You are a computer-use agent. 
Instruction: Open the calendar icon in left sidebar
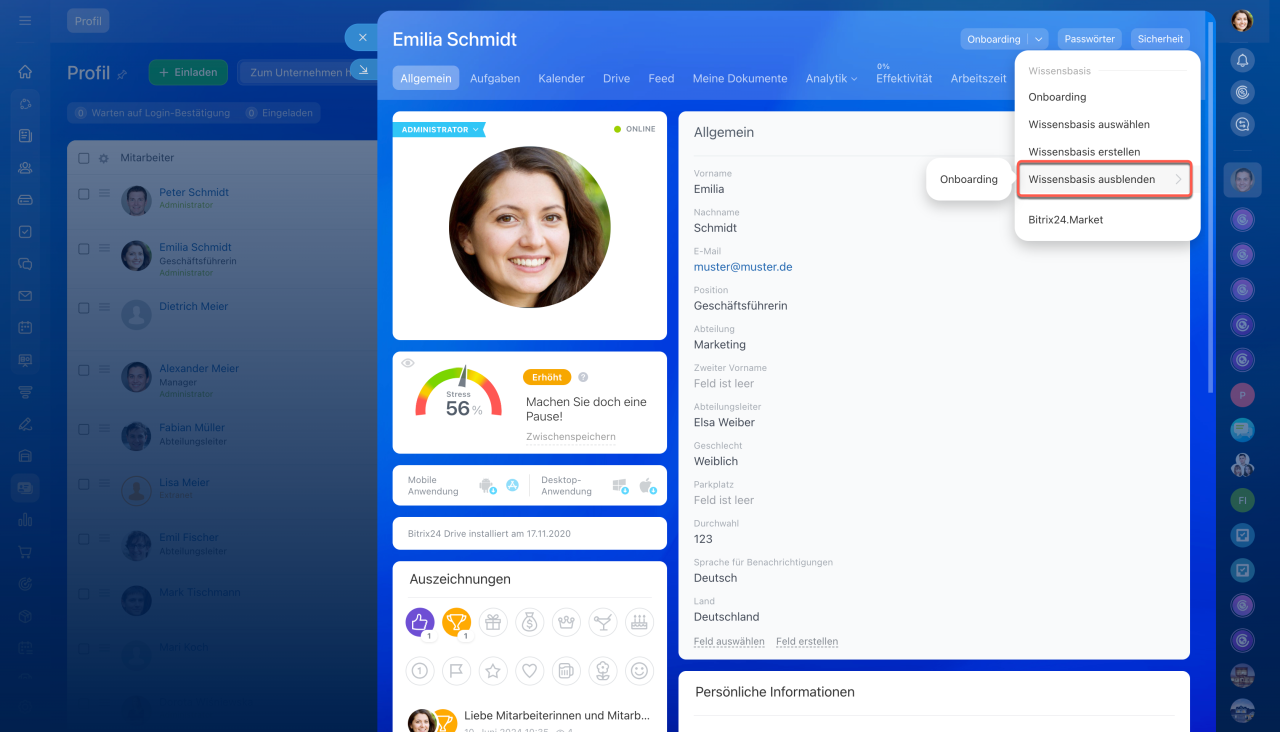click(x=25, y=328)
